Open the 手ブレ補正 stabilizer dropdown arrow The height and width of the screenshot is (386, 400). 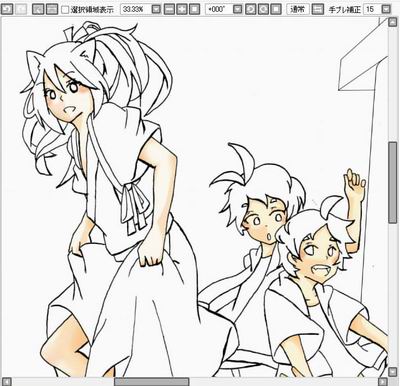[386, 9]
